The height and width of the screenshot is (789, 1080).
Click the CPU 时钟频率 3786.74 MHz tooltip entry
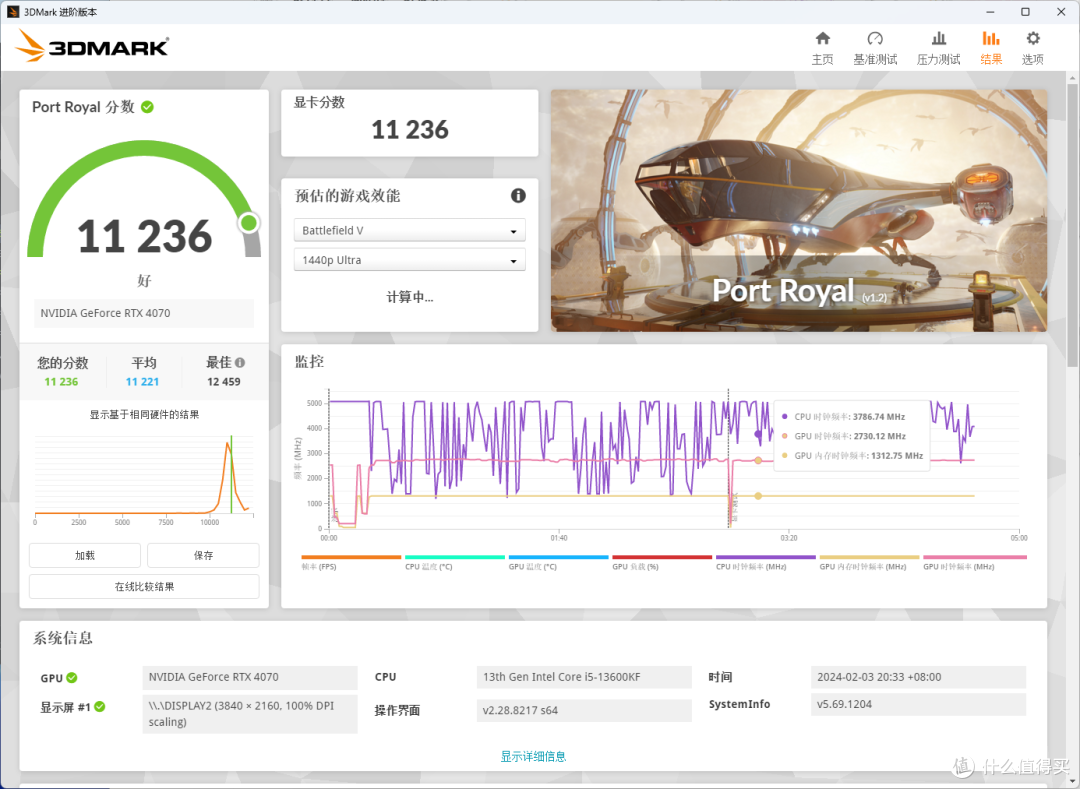[x=844, y=417]
